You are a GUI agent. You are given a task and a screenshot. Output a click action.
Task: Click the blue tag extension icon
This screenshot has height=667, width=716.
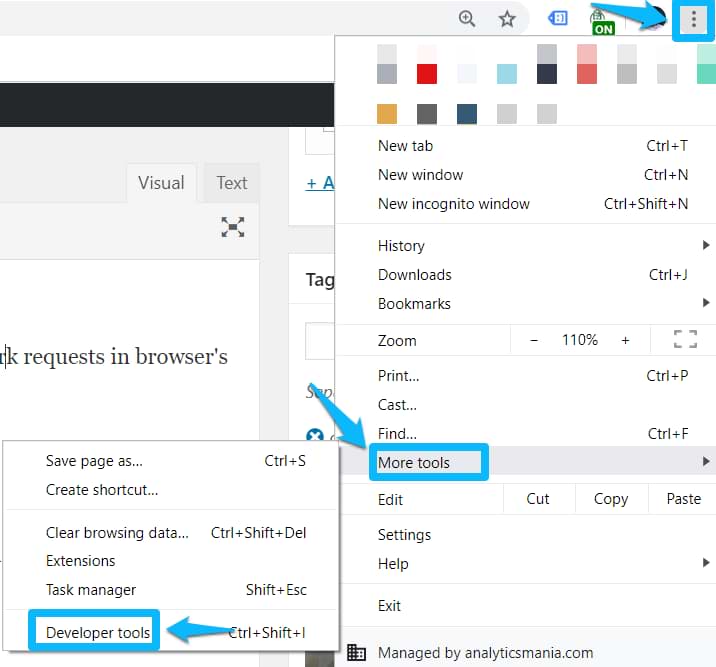click(558, 19)
